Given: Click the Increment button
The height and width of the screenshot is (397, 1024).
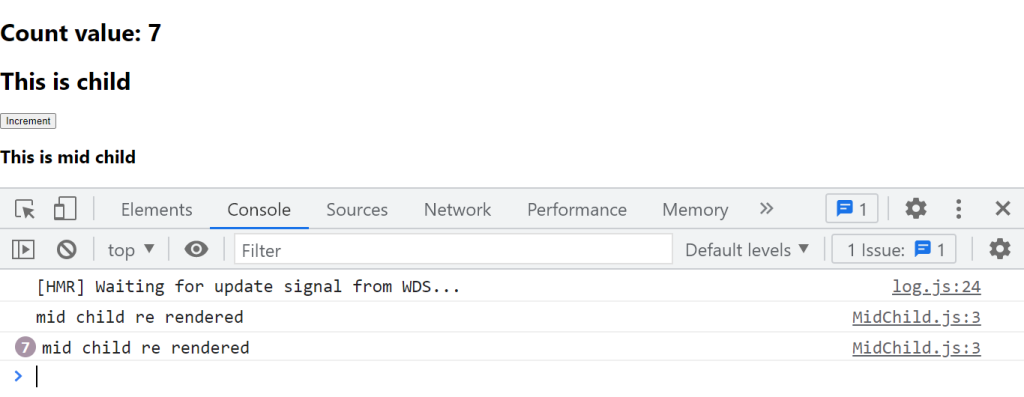Looking at the screenshot, I should click(28, 121).
